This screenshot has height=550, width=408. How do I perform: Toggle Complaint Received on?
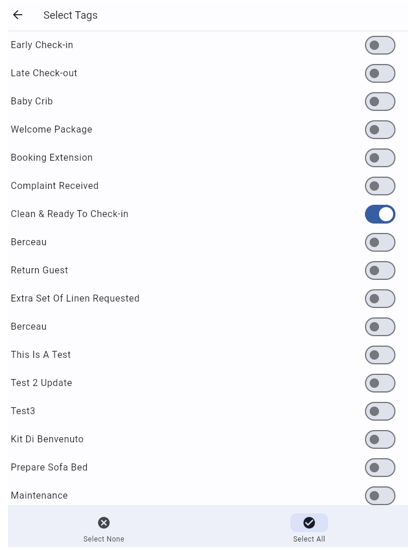(x=380, y=186)
